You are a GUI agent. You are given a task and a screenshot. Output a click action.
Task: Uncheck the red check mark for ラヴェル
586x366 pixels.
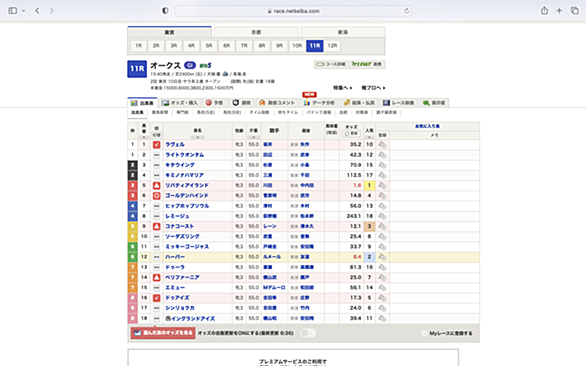coord(157,145)
